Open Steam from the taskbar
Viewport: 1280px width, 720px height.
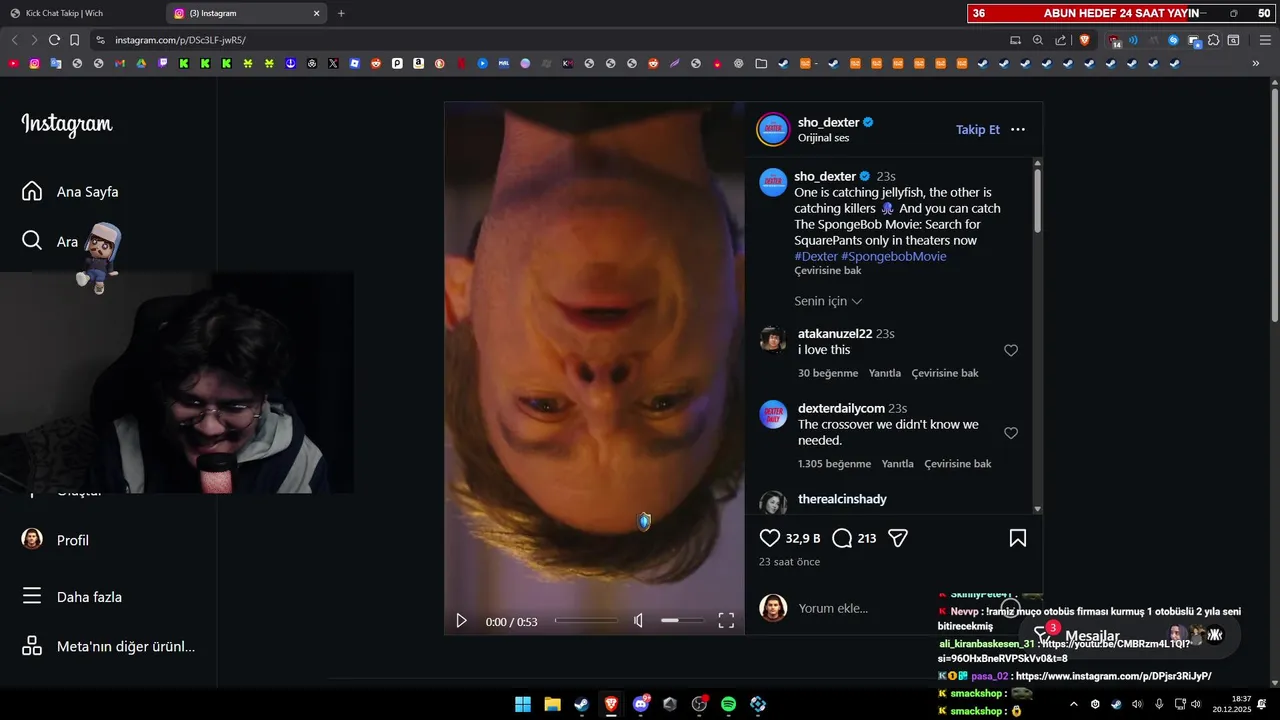581,704
